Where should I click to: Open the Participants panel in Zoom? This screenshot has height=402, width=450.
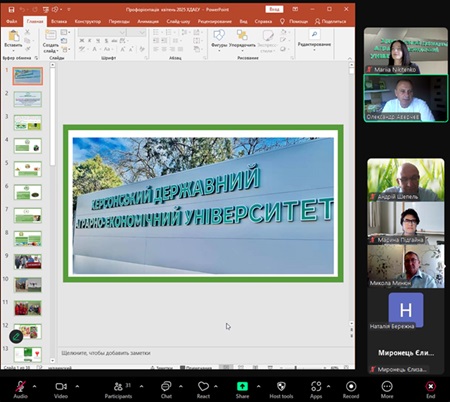[x=118, y=389]
